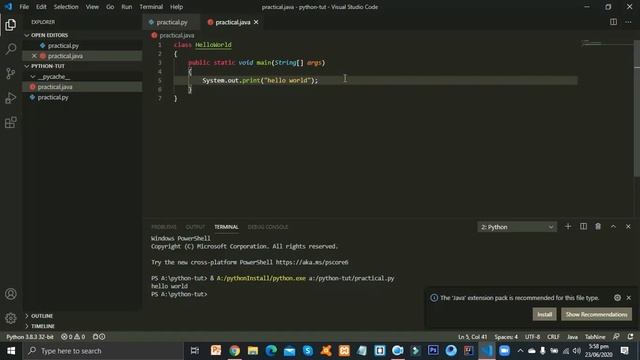Switch to the practical.py editor tab
This screenshot has height=360, width=640.
pyautogui.click(x=171, y=22)
